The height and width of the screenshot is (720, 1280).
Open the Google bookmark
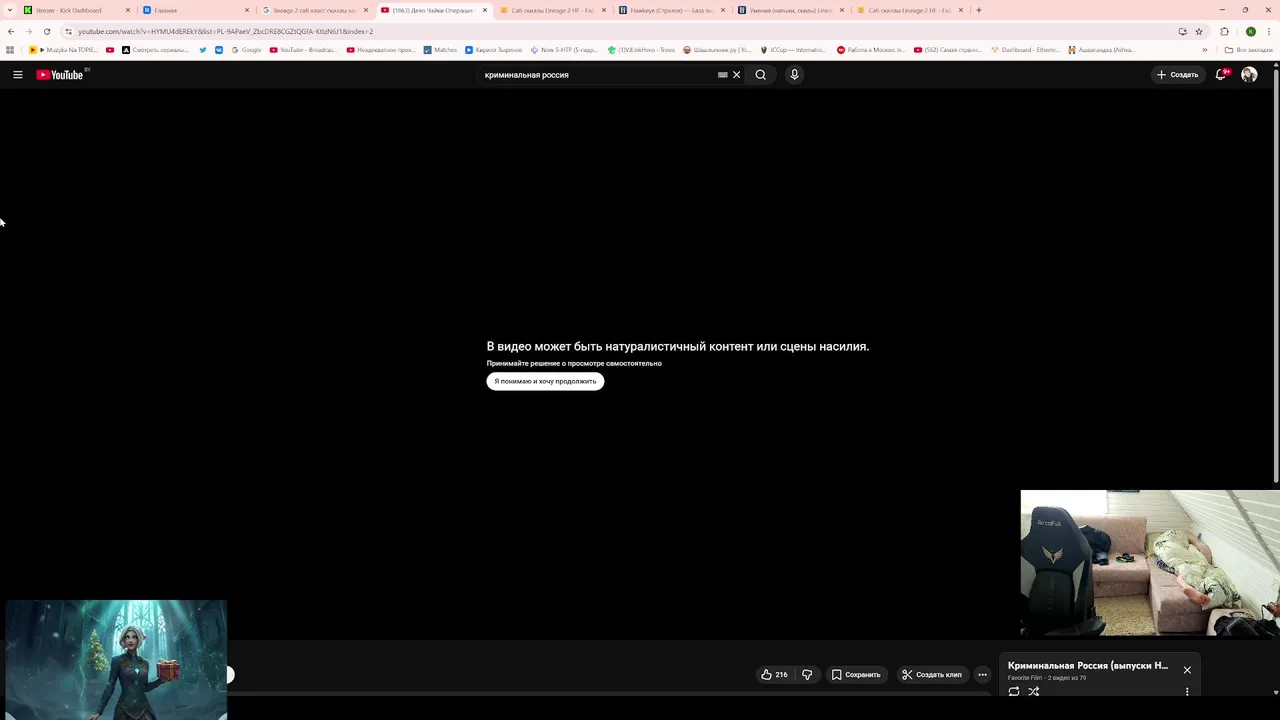point(246,50)
